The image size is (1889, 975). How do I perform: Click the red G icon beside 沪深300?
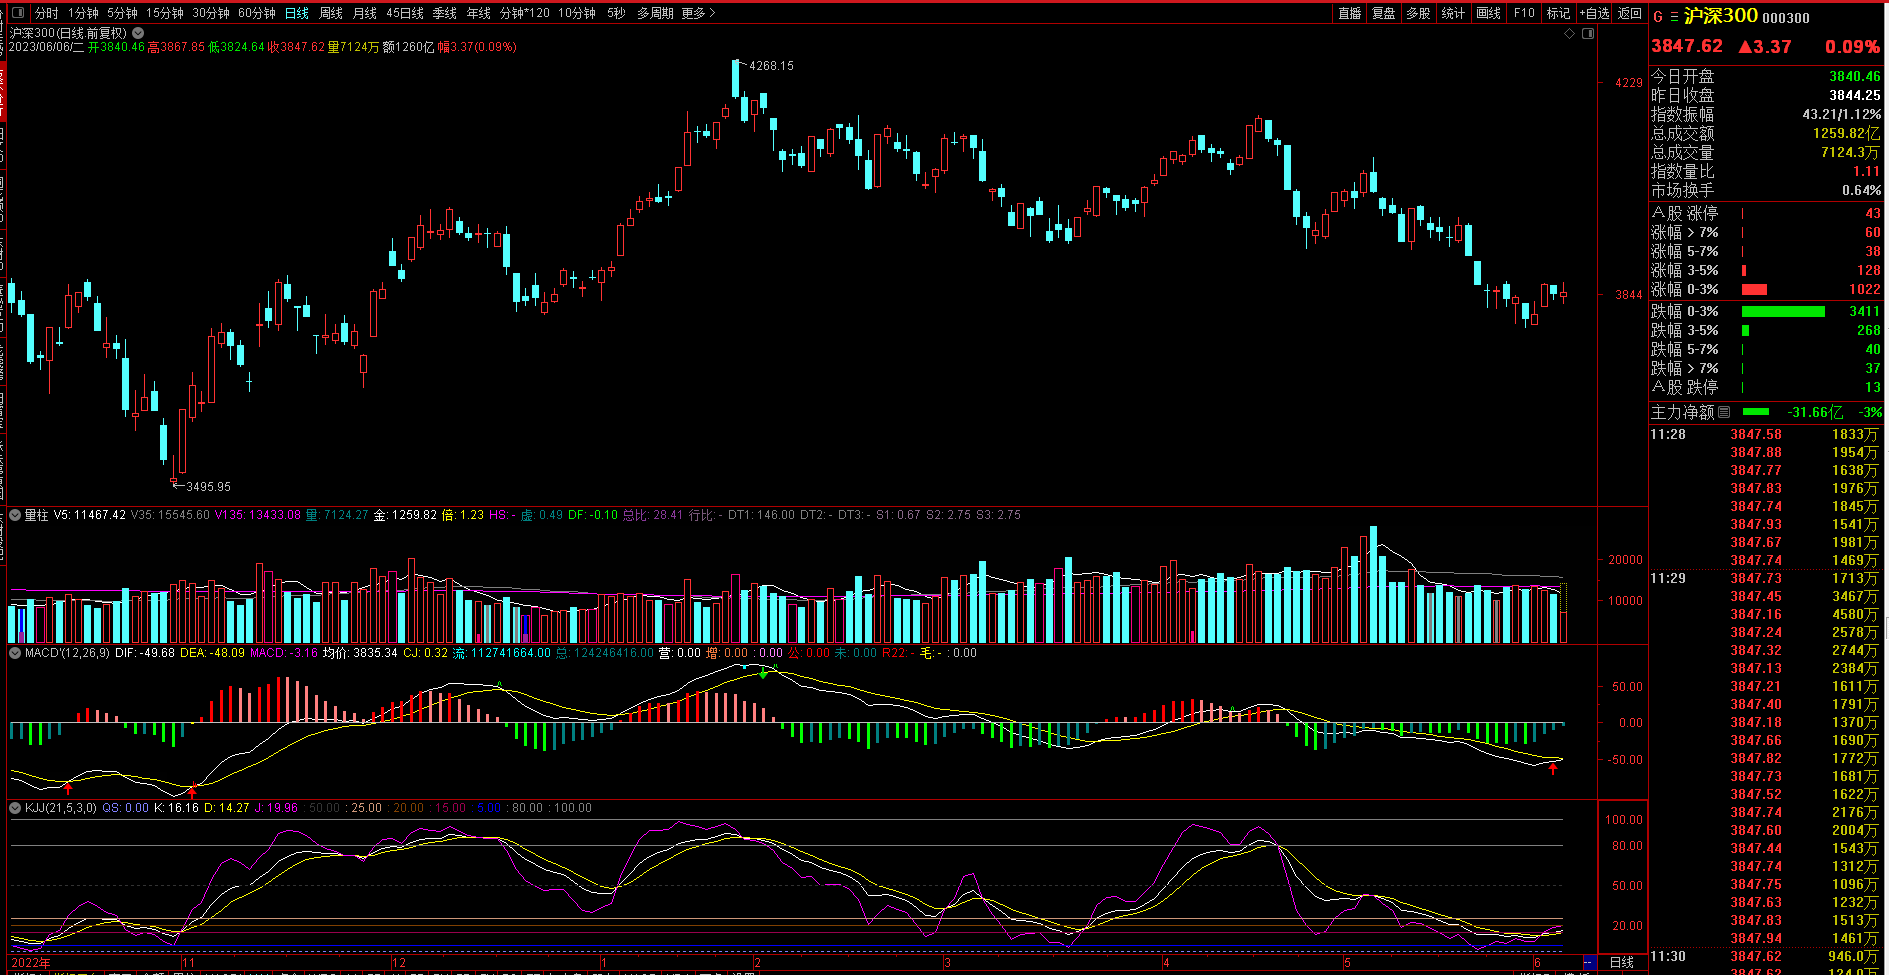tap(1658, 17)
